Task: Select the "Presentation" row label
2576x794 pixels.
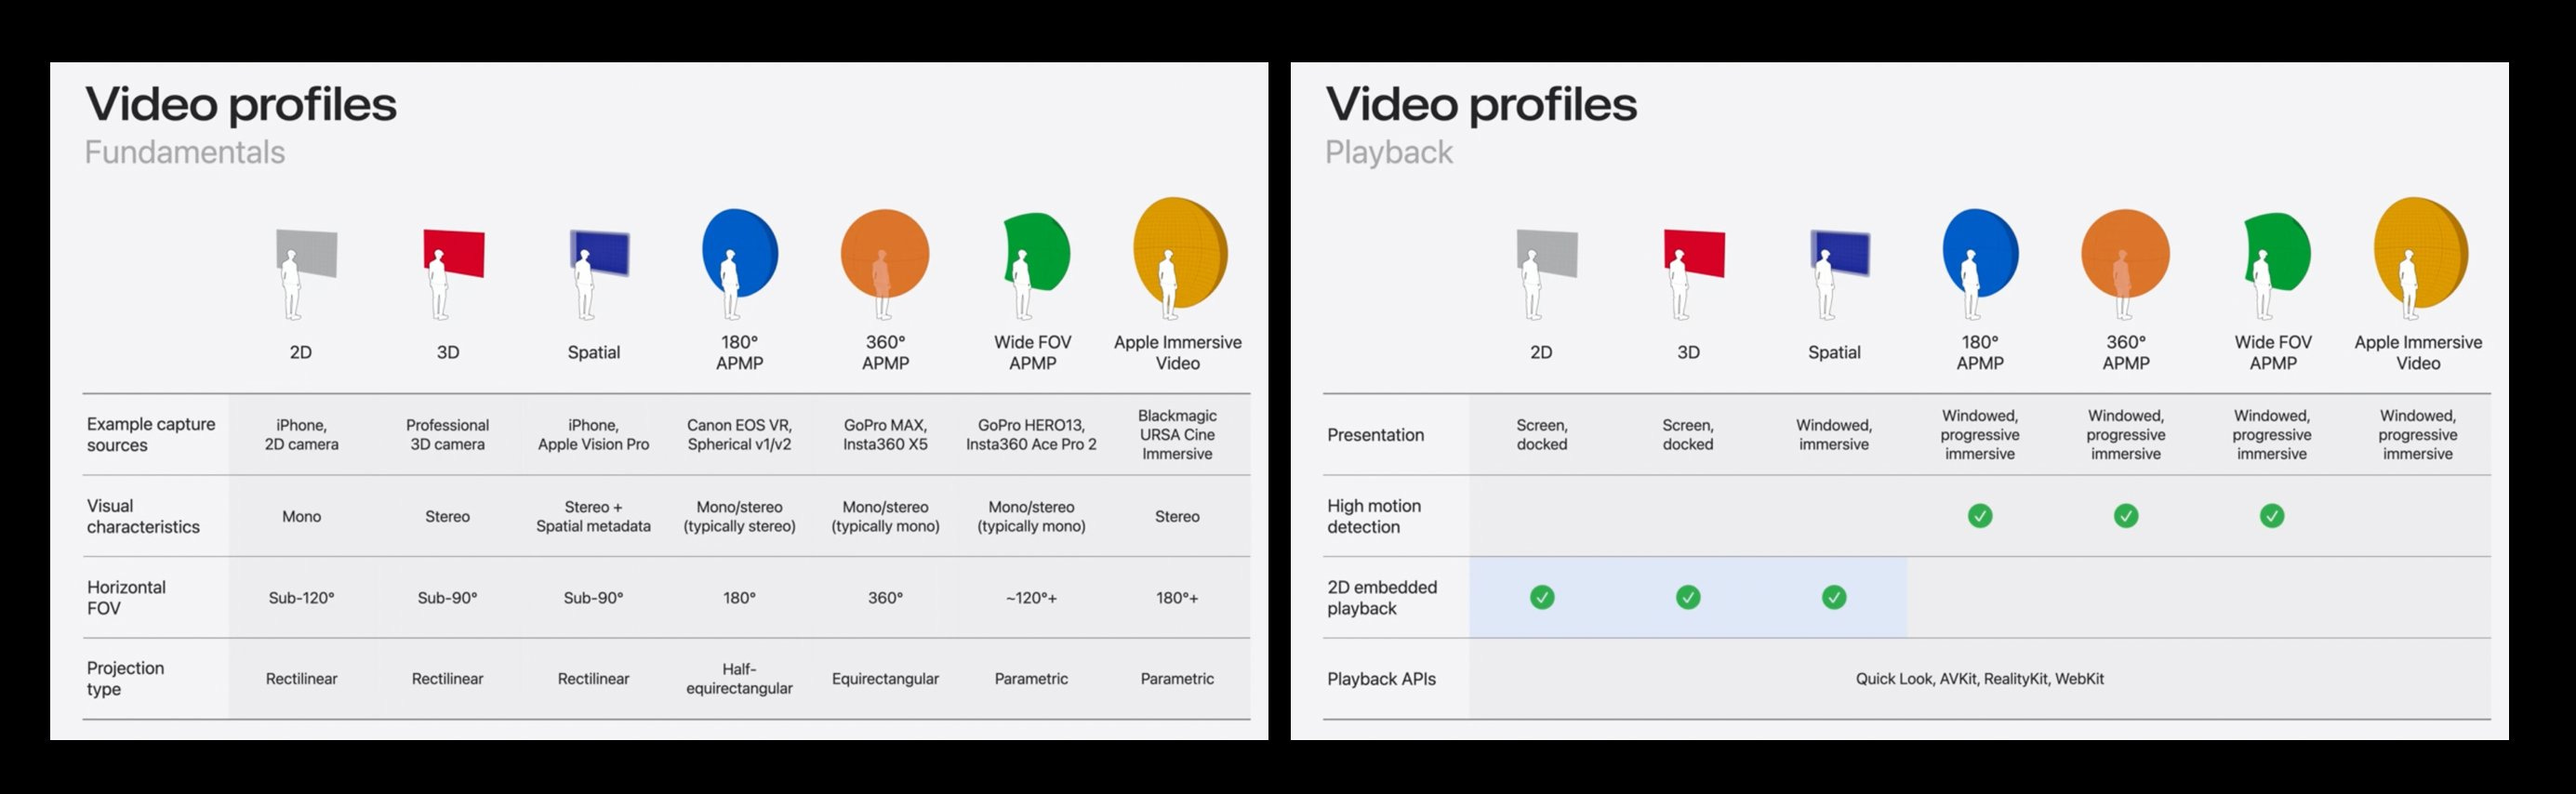Action: click(x=1375, y=435)
